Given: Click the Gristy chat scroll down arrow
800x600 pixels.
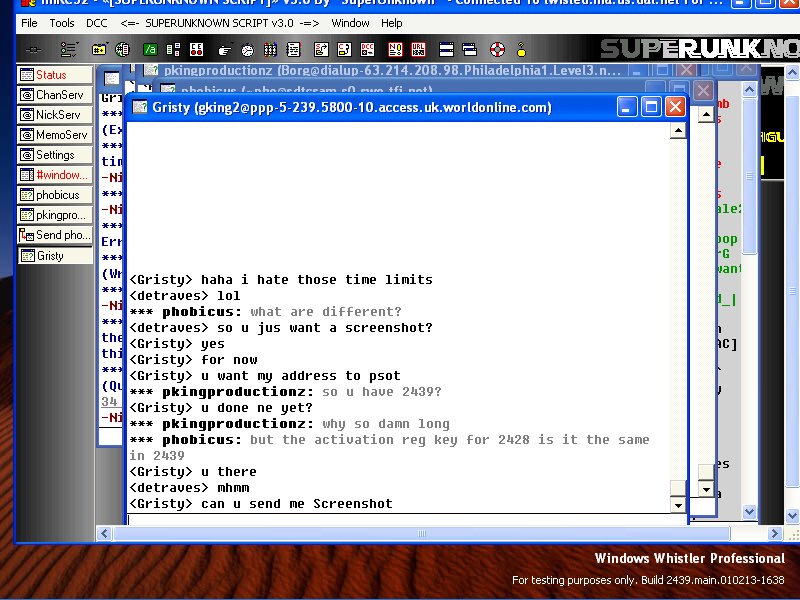Looking at the screenshot, I should pos(678,505).
